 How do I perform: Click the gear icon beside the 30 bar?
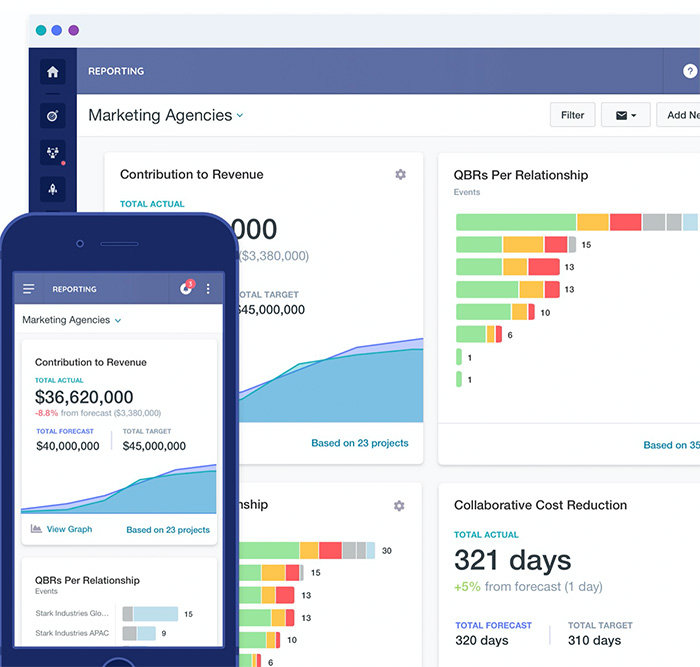(x=399, y=506)
